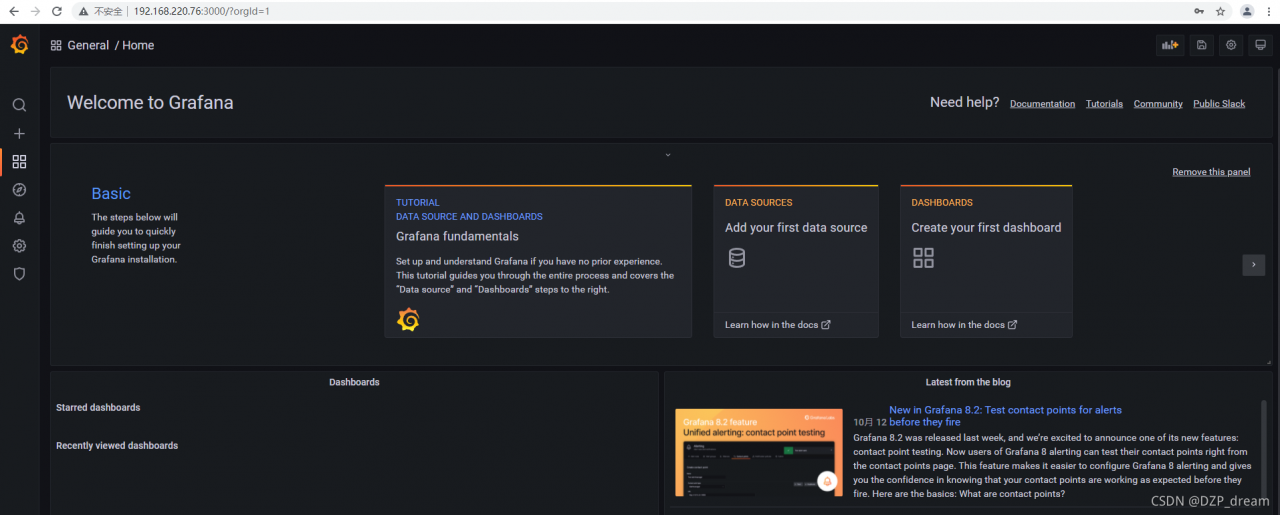The image size is (1280, 515).
Task: Click the Recently viewed dashboards heading
Action: click(x=117, y=446)
